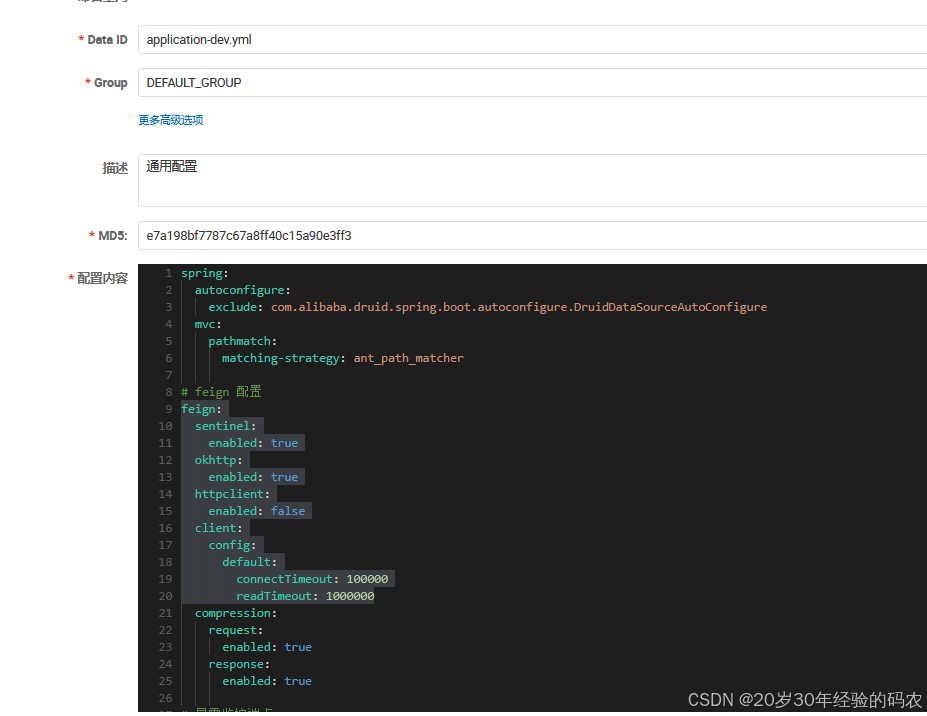Image resolution: width=927 pixels, height=716 pixels.
Task: Click the 'autoconfigure:' line in the editor
Action: (x=242, y=290)
